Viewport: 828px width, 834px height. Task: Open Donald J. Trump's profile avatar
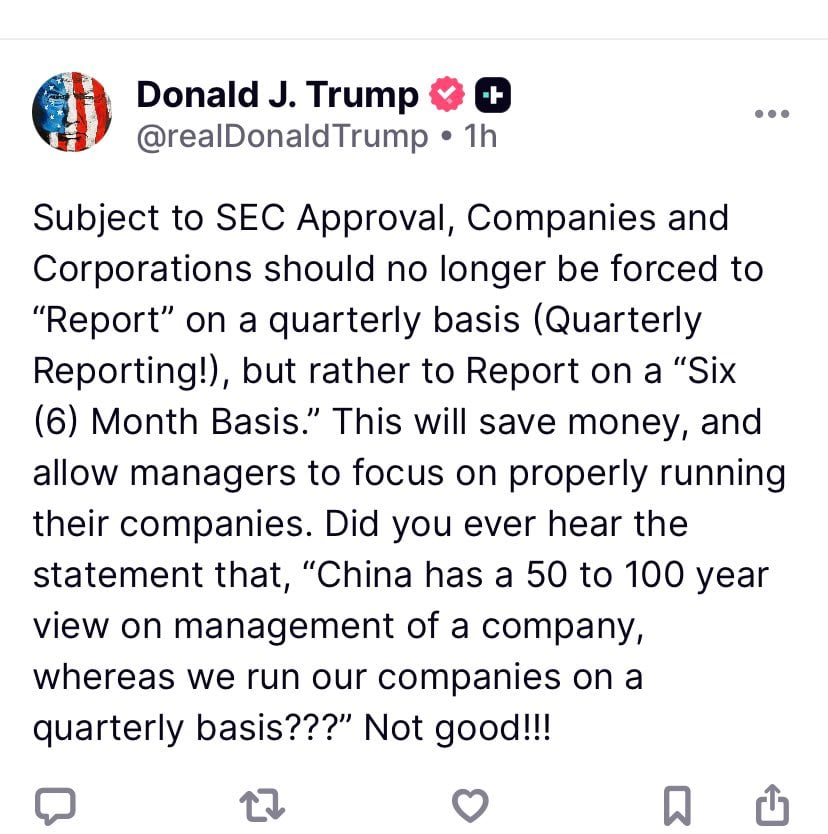(72, 110)
